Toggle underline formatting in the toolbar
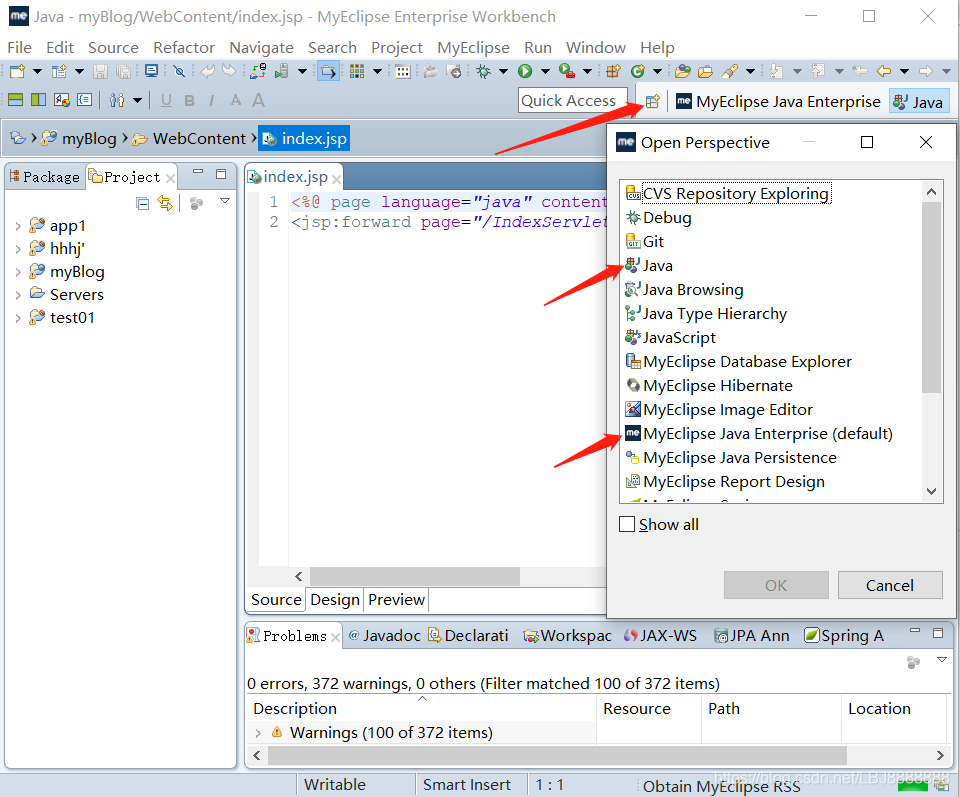Viewport: 960px width, 797px height. click(166, 100)
